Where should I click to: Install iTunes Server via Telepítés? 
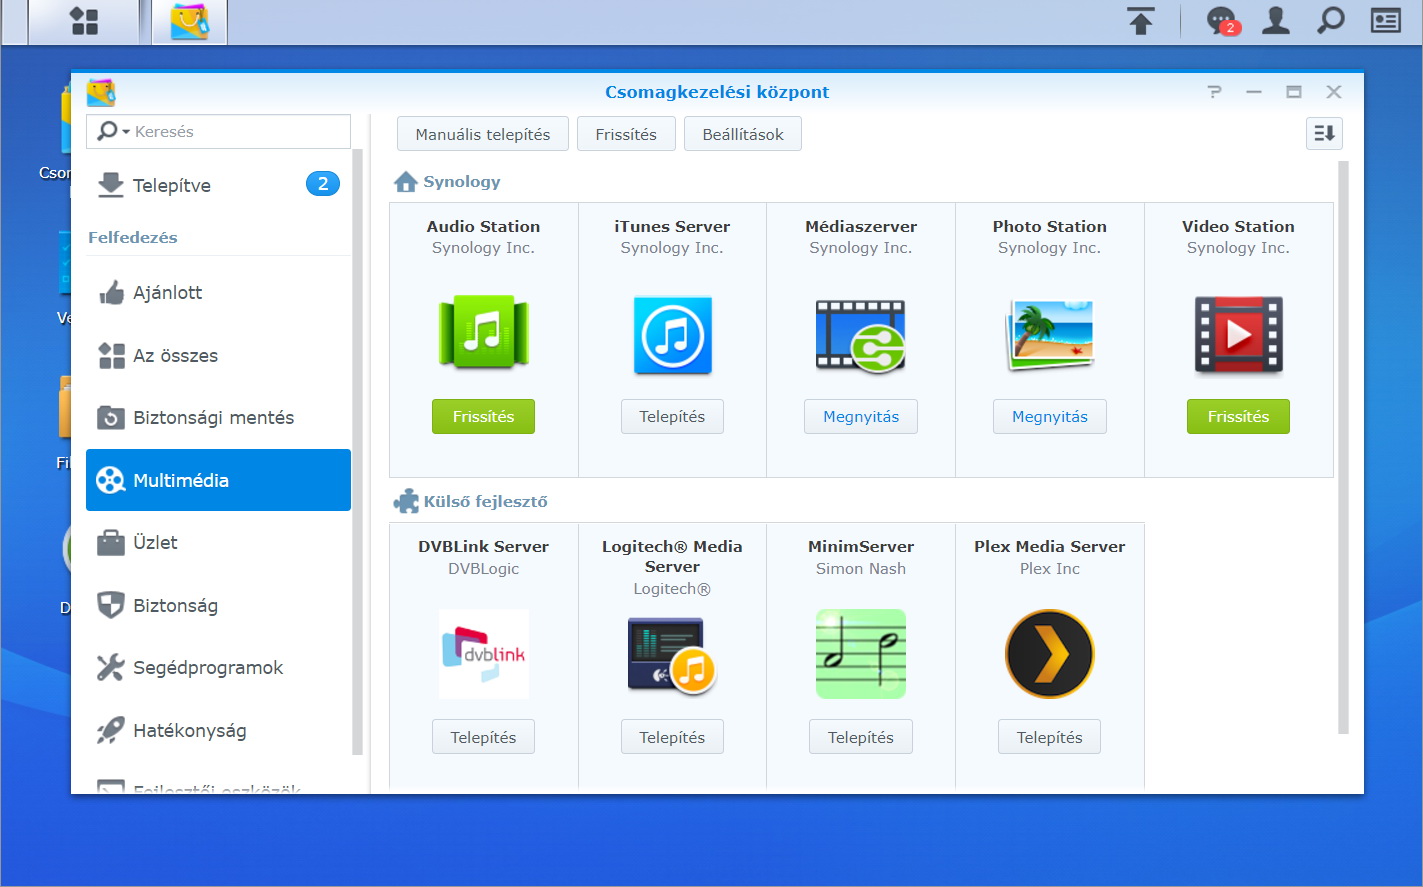tap(672, 417)
